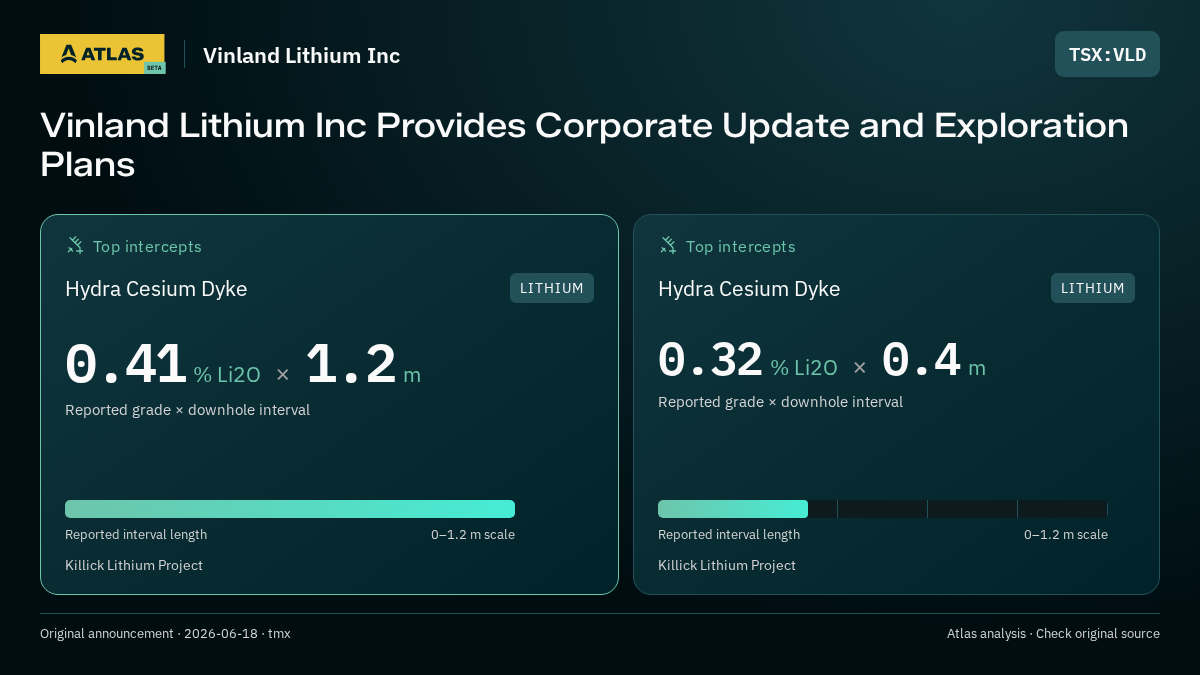Image resolution: width=1200 pixels, height=675 pixels.
Task: Click Reported interval length in the 0.41 card
Action: pyautogui.click(x=136, y=535)
